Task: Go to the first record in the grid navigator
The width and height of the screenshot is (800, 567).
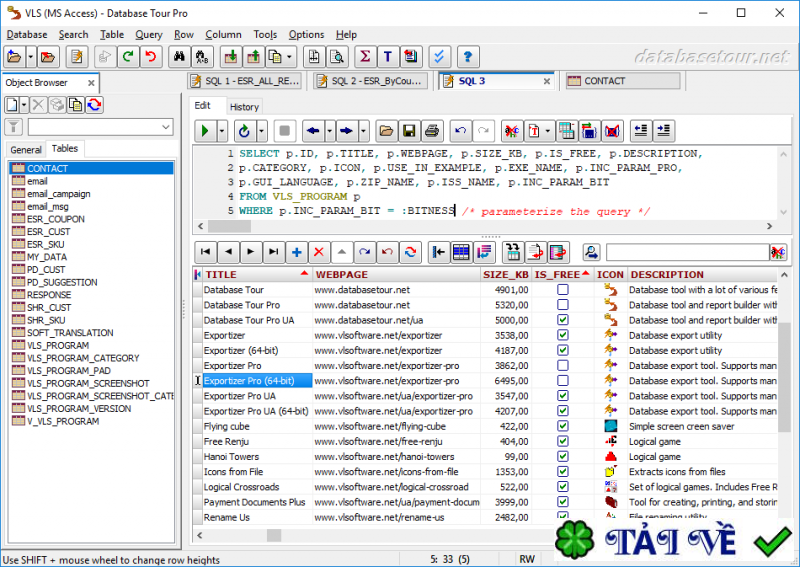Action: coord(205,252)
